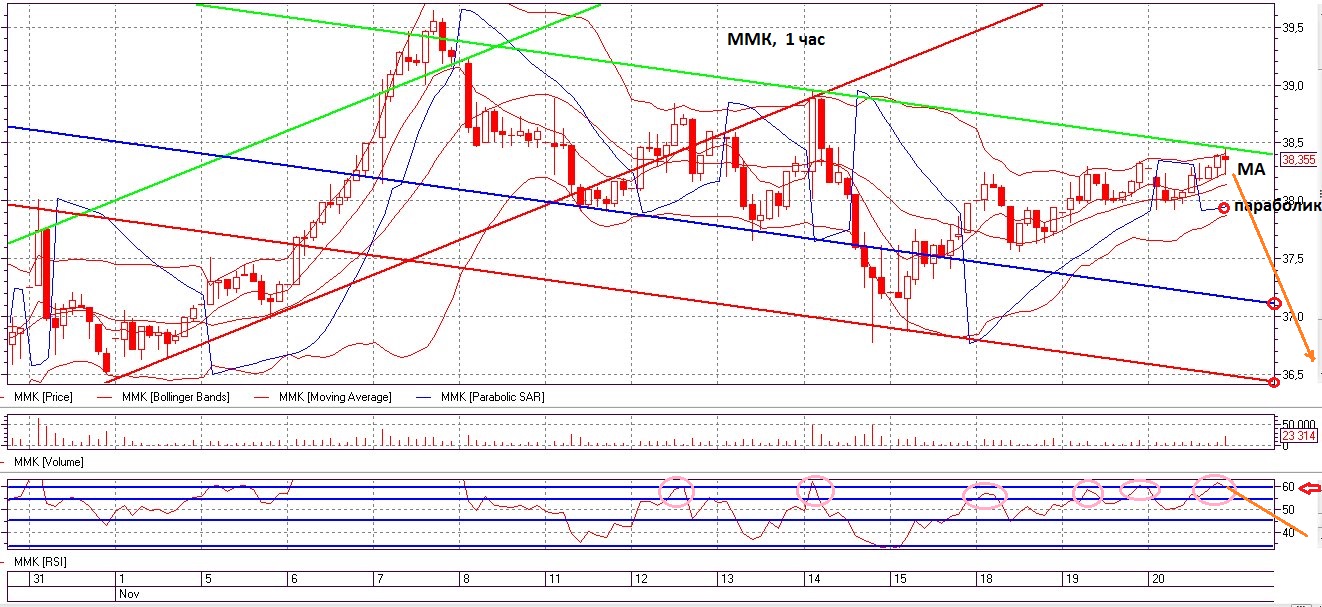
Task: Select date 20 on the time axis
Action: tap(1158, 579)
